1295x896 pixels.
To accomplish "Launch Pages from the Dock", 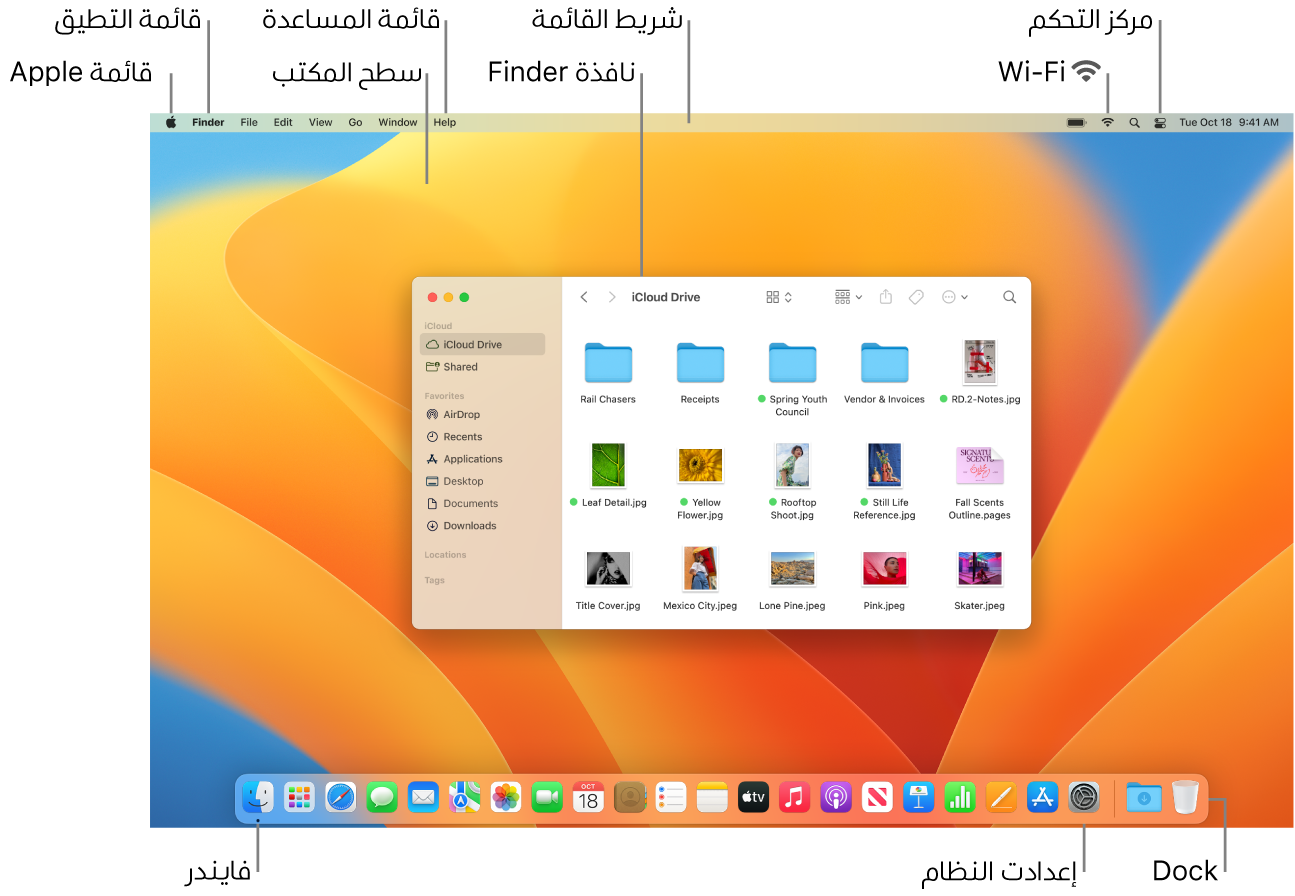I will pos(1001,797).
